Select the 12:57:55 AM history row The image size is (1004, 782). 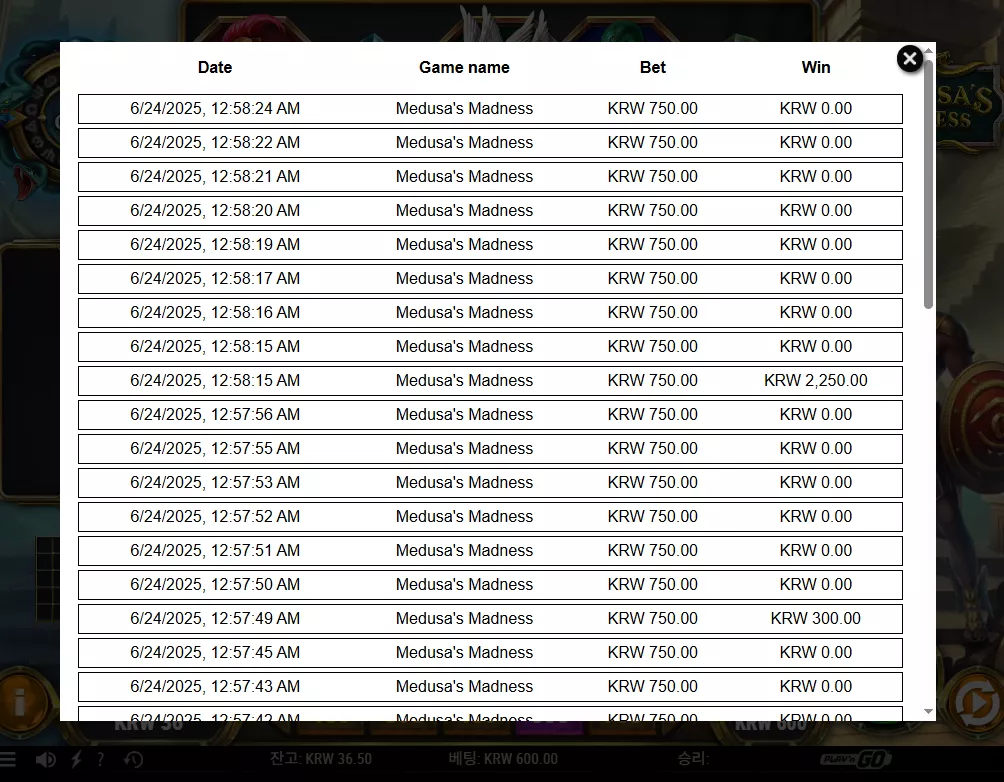tap(490, 448)
